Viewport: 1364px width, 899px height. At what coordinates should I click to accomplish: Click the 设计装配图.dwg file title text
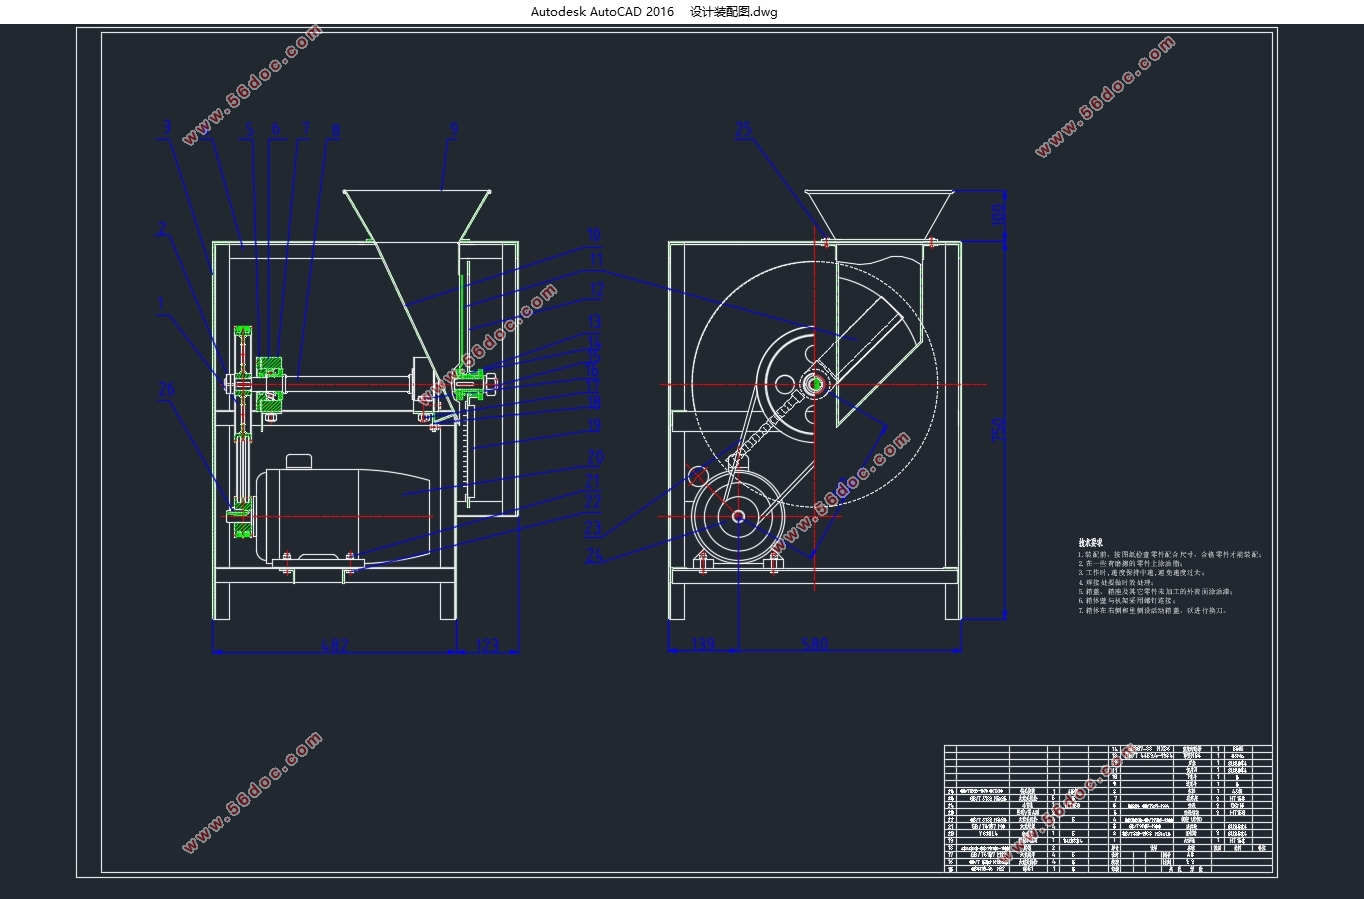734,12
